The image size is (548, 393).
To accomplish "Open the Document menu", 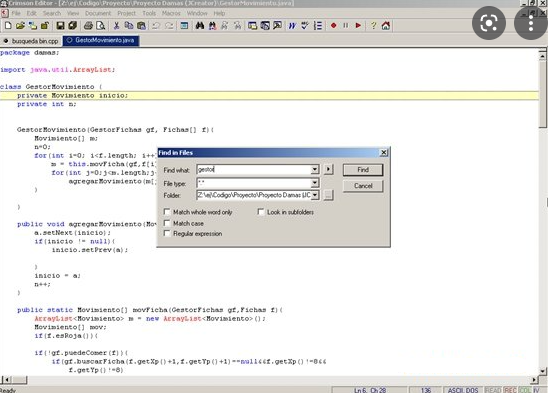I will tap(98, 13).
